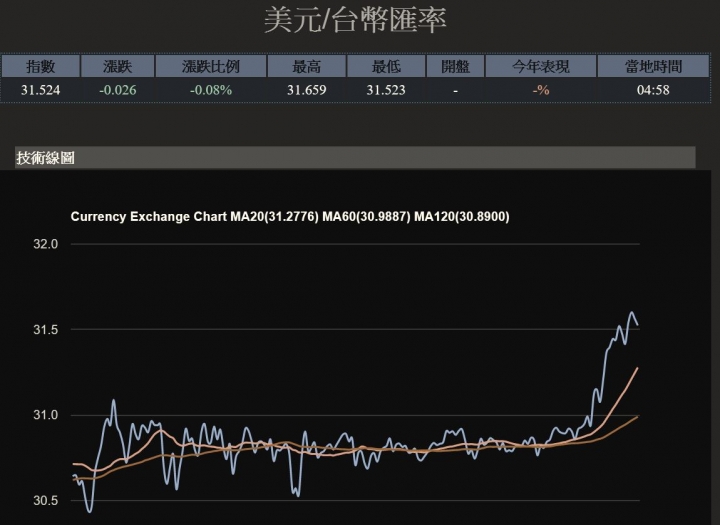Click the 31.5 y-axis label
Viewport: 720px width, 525px height.
pyautogui.click(x=45, y=329)
